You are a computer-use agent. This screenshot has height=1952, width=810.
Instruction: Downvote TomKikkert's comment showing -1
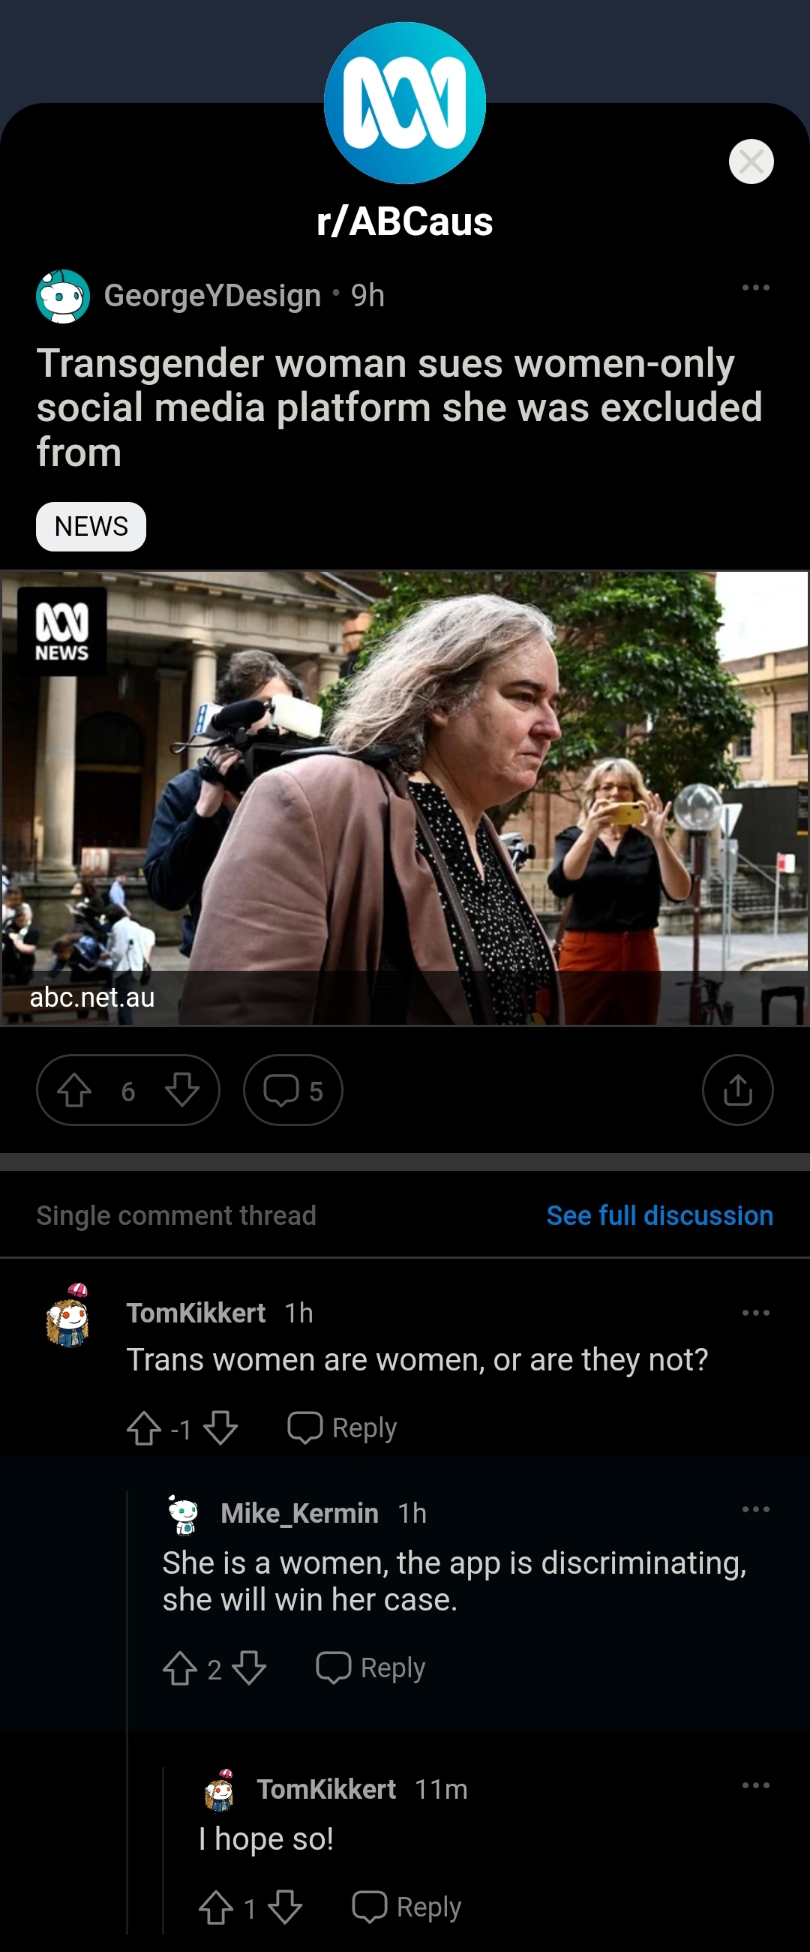tap(220, 1428)
